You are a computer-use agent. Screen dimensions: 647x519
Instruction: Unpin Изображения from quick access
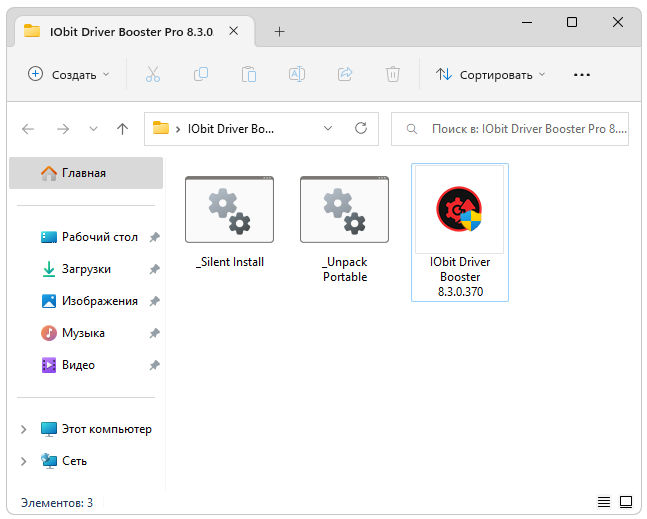(154, 301)
